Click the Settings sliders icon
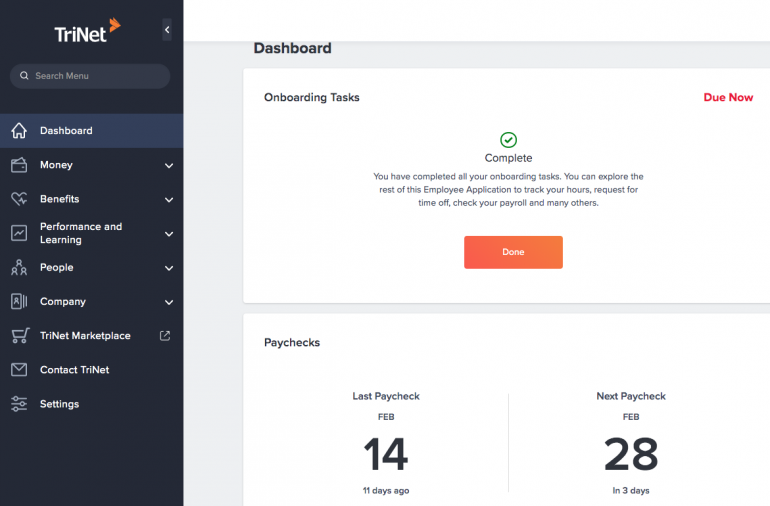 (x=19, y=404)
